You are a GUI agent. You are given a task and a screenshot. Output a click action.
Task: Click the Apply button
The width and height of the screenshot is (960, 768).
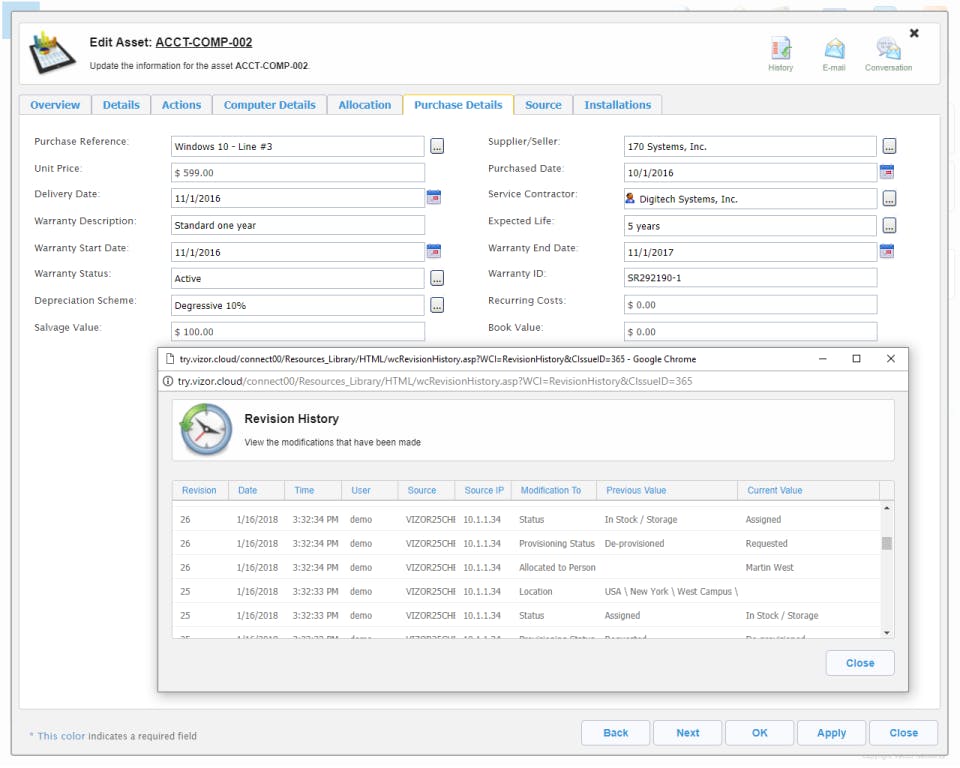(x=831, y=733)
